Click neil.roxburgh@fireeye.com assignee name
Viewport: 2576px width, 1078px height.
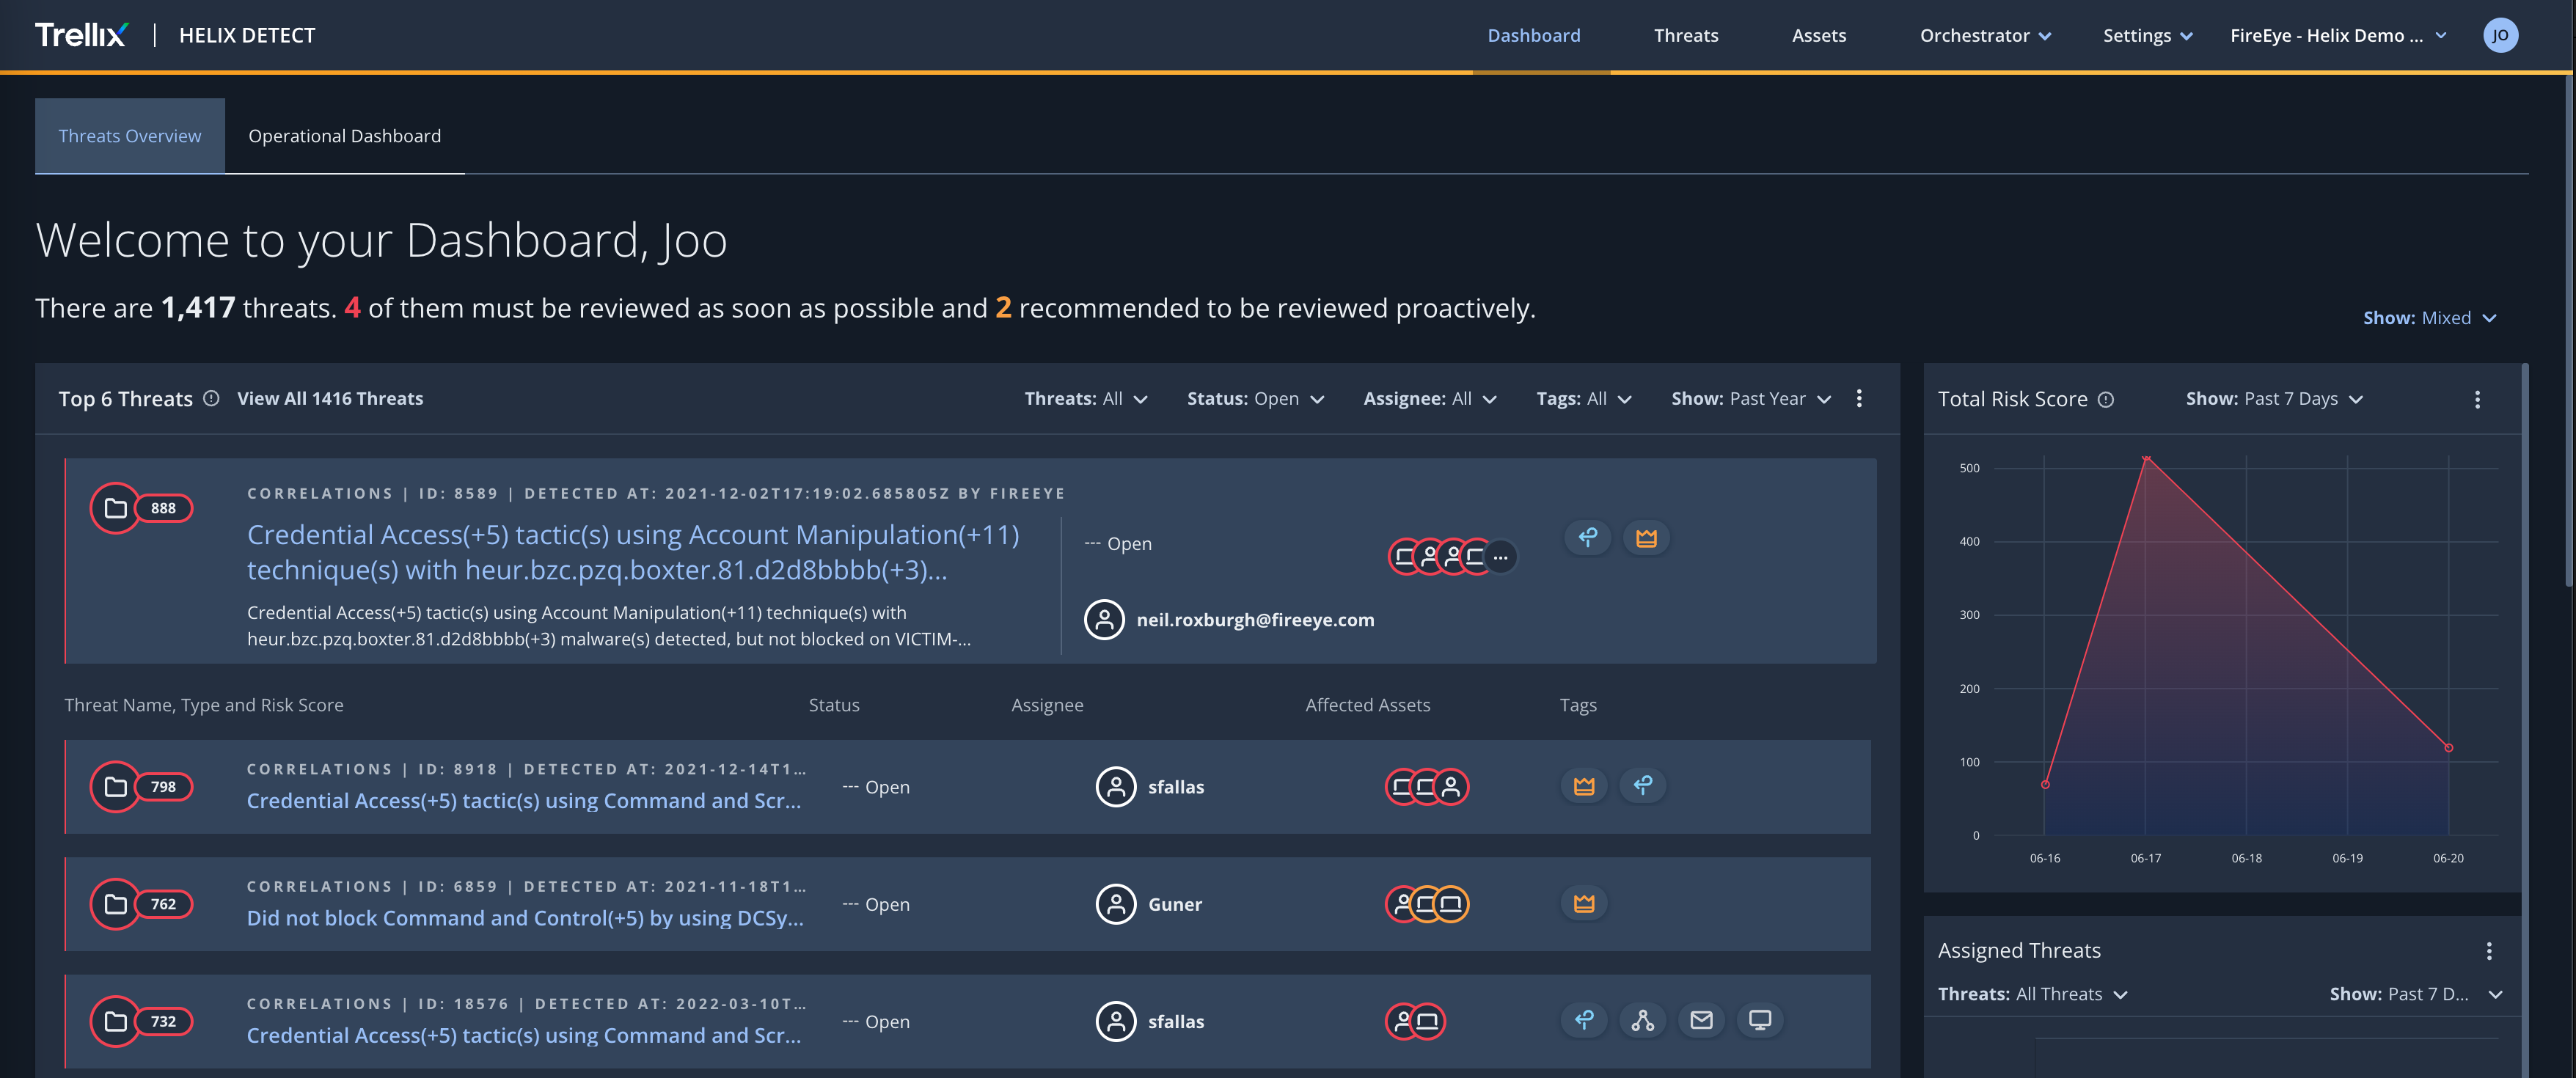click(1255, 620)
